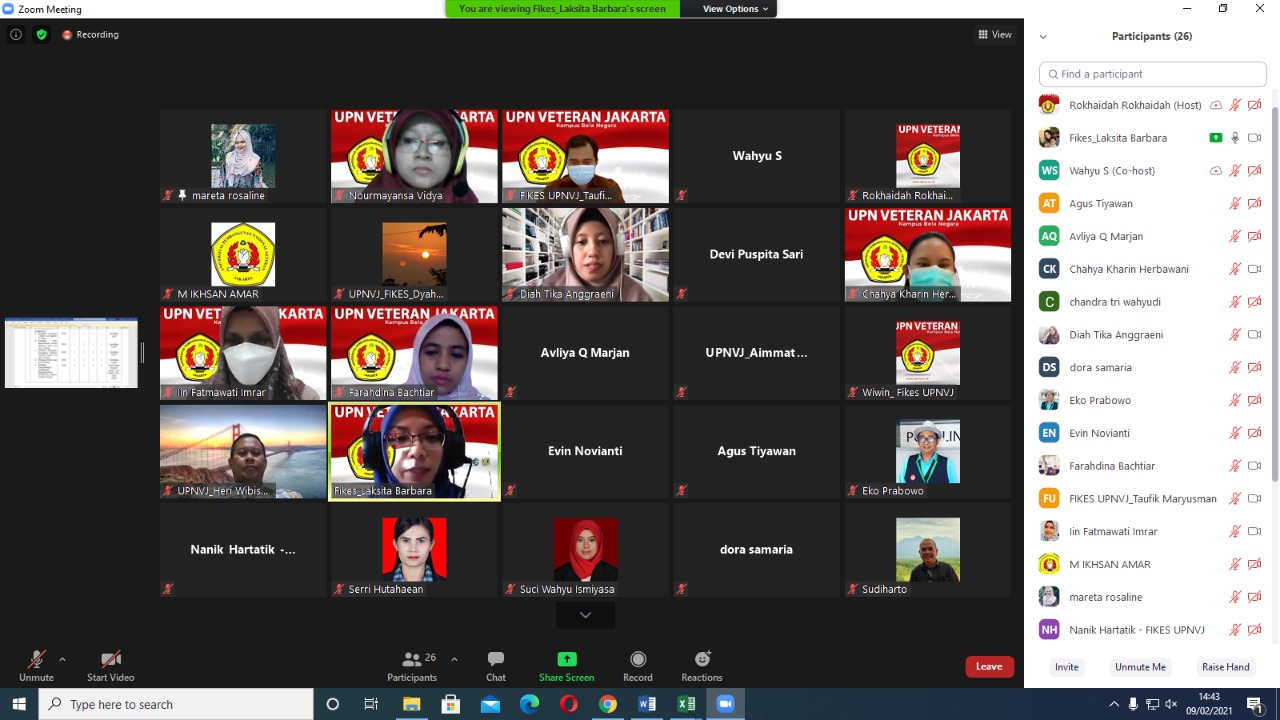Click Unmute Me in participants panel
The image size is (1280, 720).
[x=1140, y=667]
